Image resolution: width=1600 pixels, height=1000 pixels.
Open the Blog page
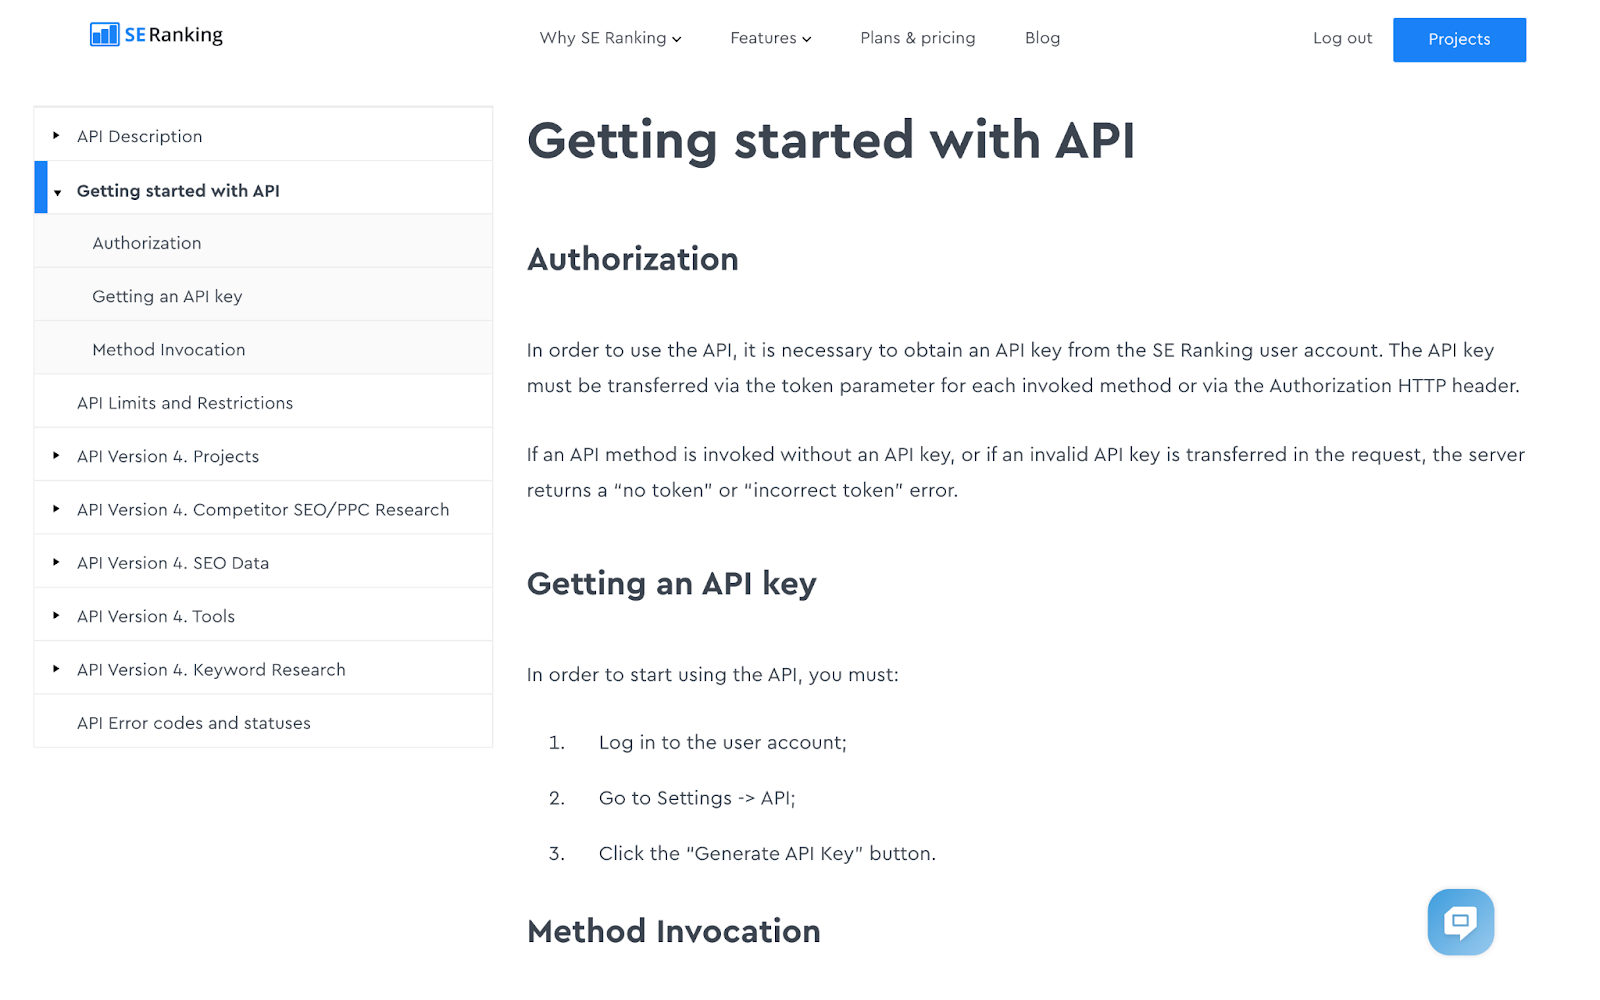pos(1042,38)
